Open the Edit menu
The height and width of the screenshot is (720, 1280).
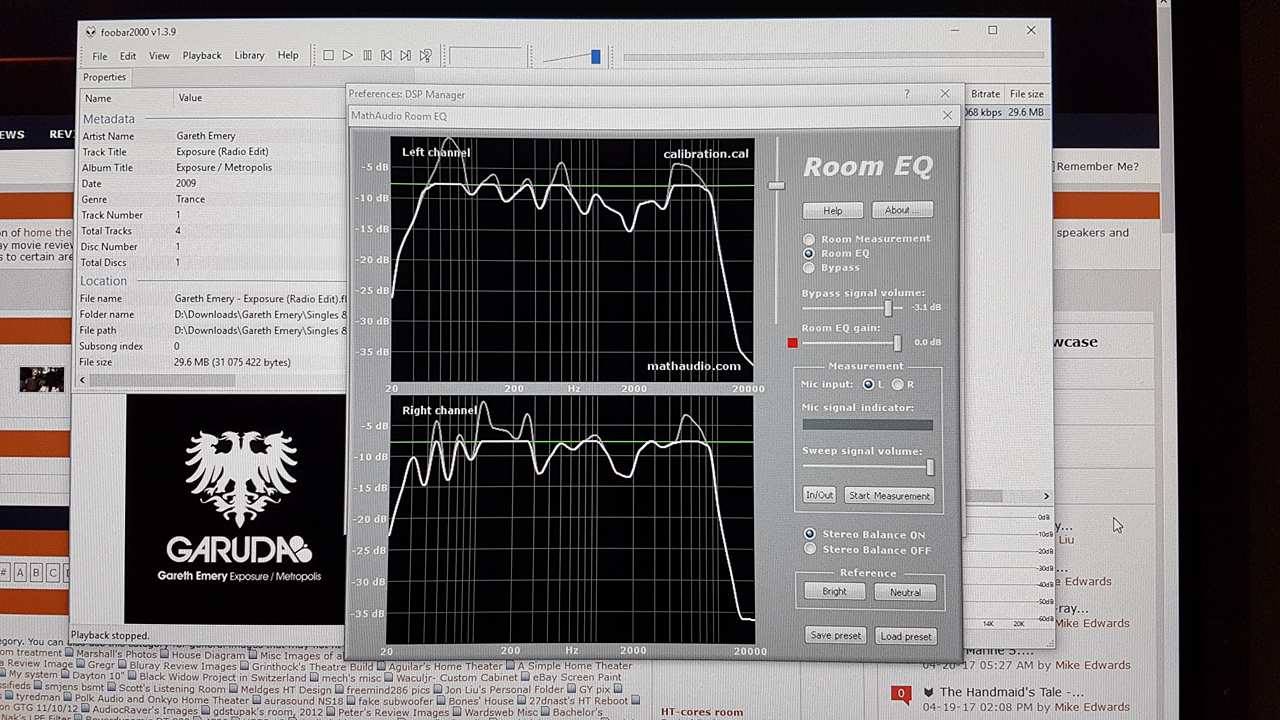pos(128,56)
